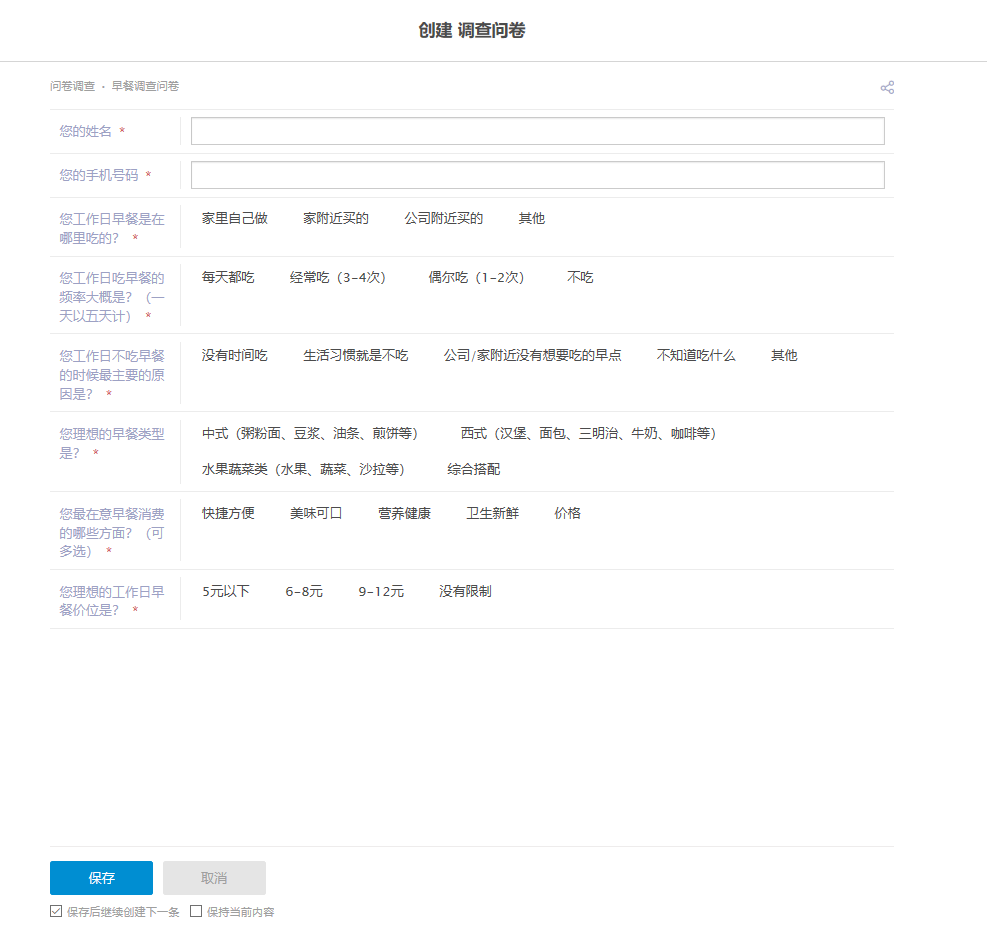Select 公司/家附近没有想要吃的早点 reason
987x927 pixels.
533,356
